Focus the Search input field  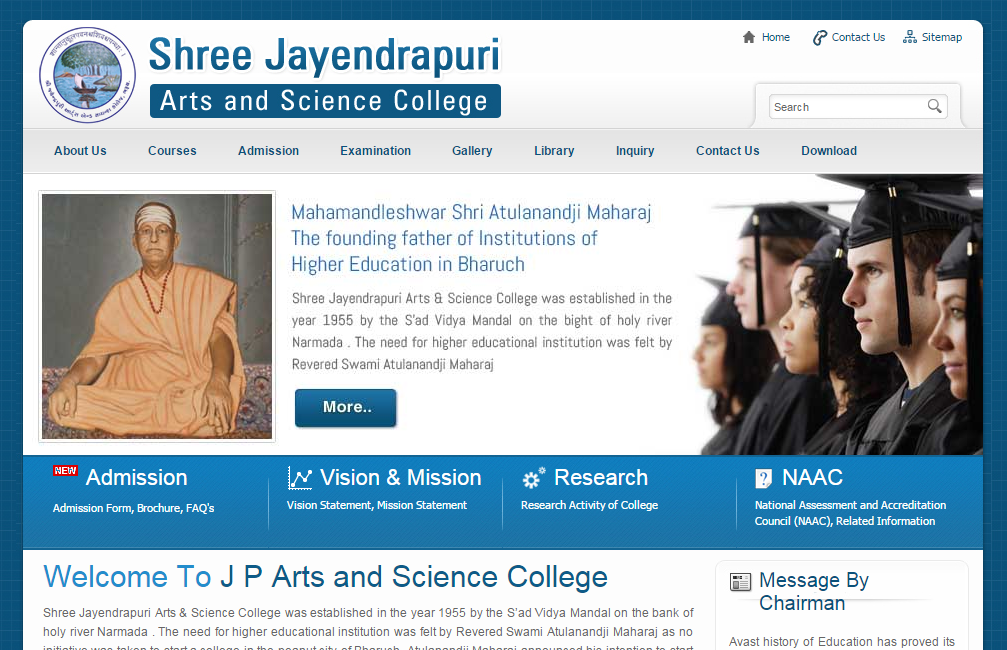coord(848,107)
